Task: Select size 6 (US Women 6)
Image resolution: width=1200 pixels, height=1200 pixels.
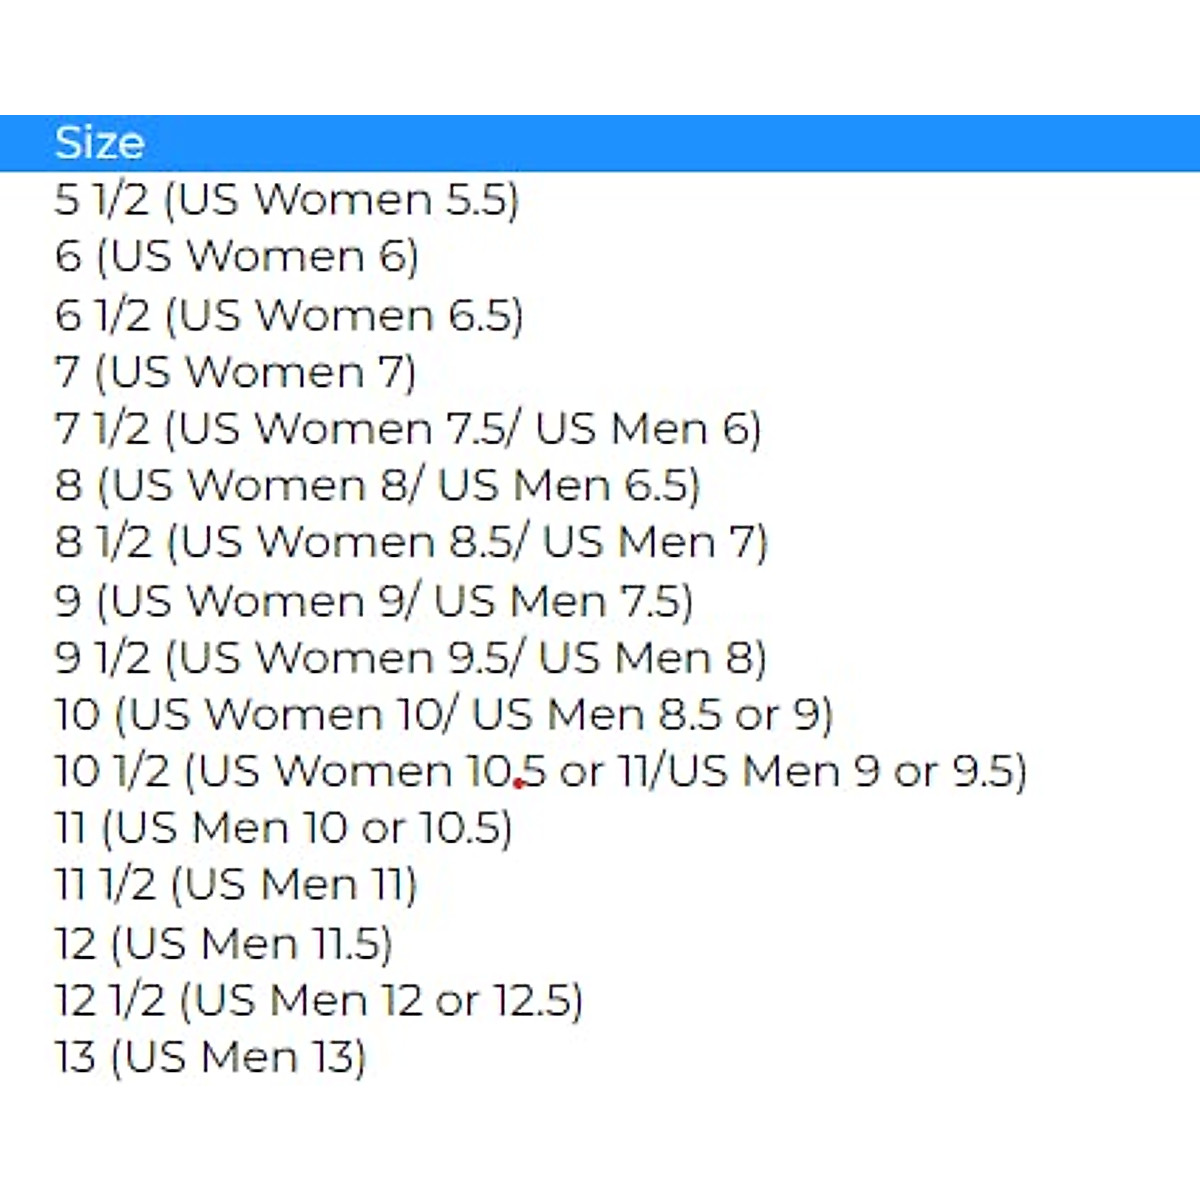Action: pyautogui.click(x=237, y=257)
